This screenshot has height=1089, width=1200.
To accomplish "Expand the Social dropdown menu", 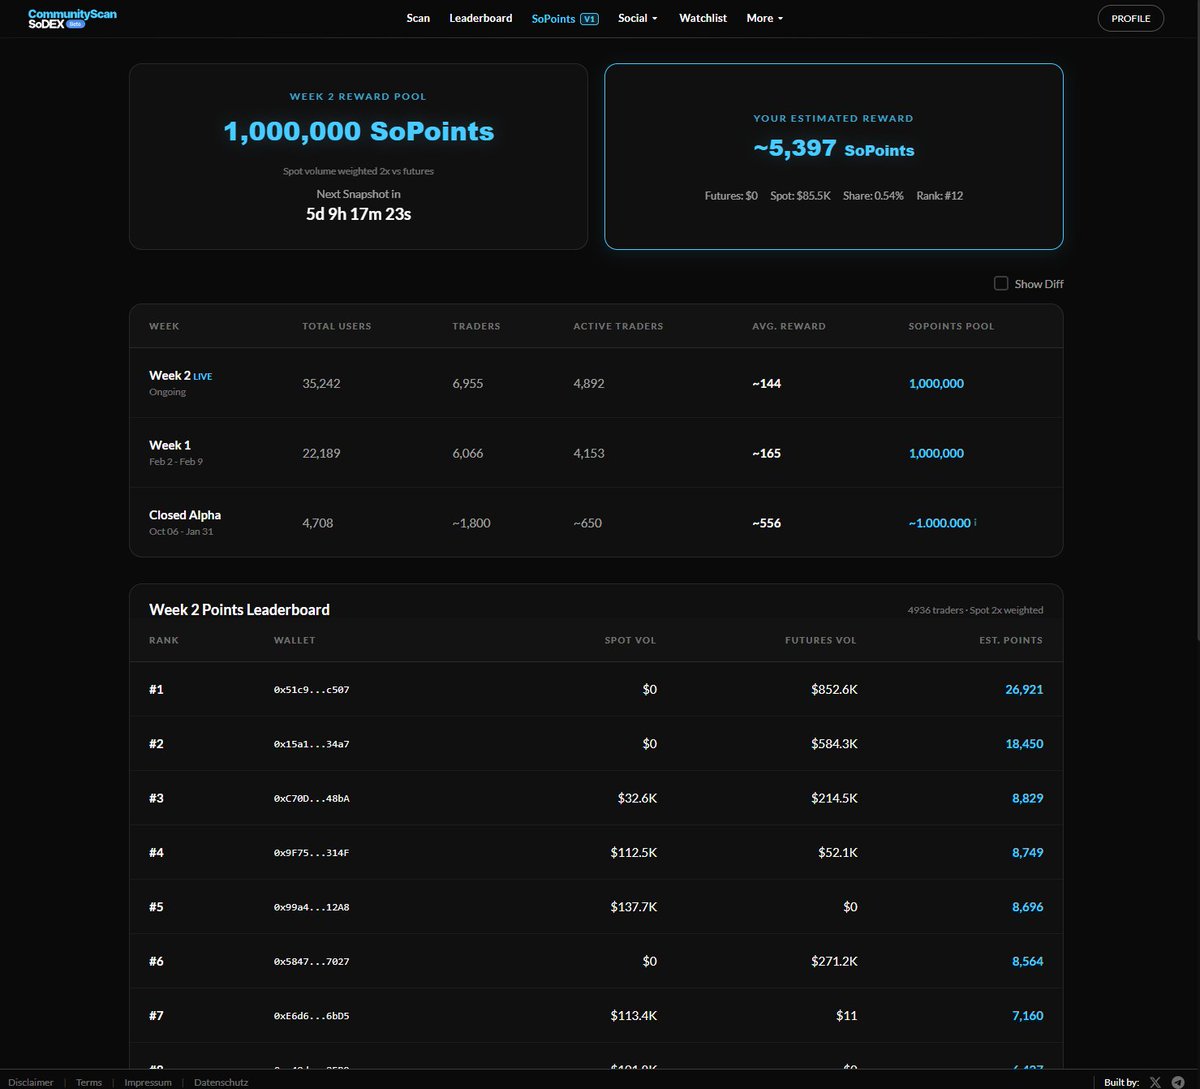I will (x=638, y=18).
